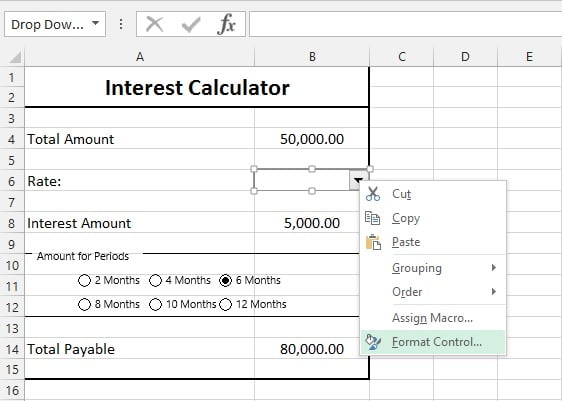The height and width of the screenshot is (401, 562).
Task: Click the Cancel X in formula bar
Action: (155, 24)
